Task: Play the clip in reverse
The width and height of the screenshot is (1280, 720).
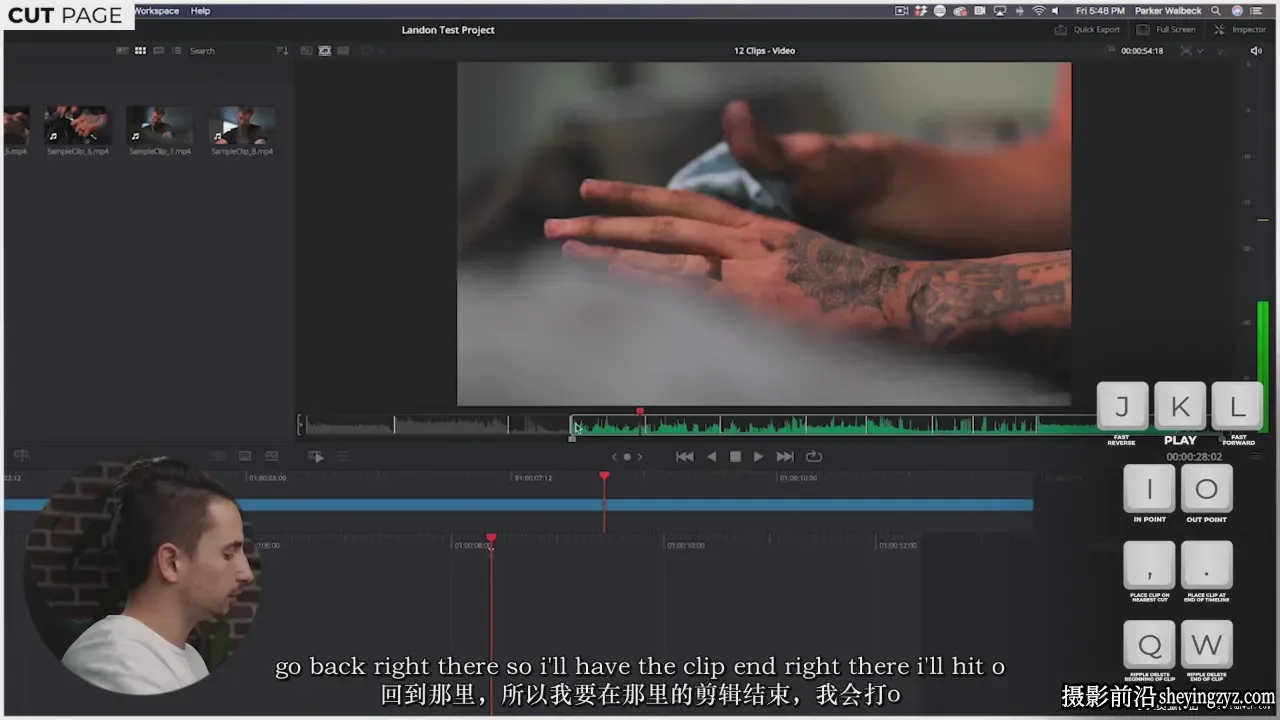Action: [x=711, y=457]
